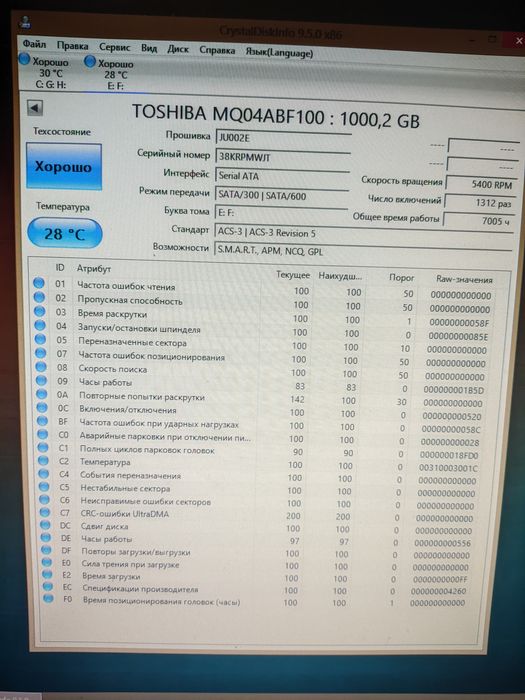Click status icon for attribute C0

pyautogui.click(x=43, y=434)
